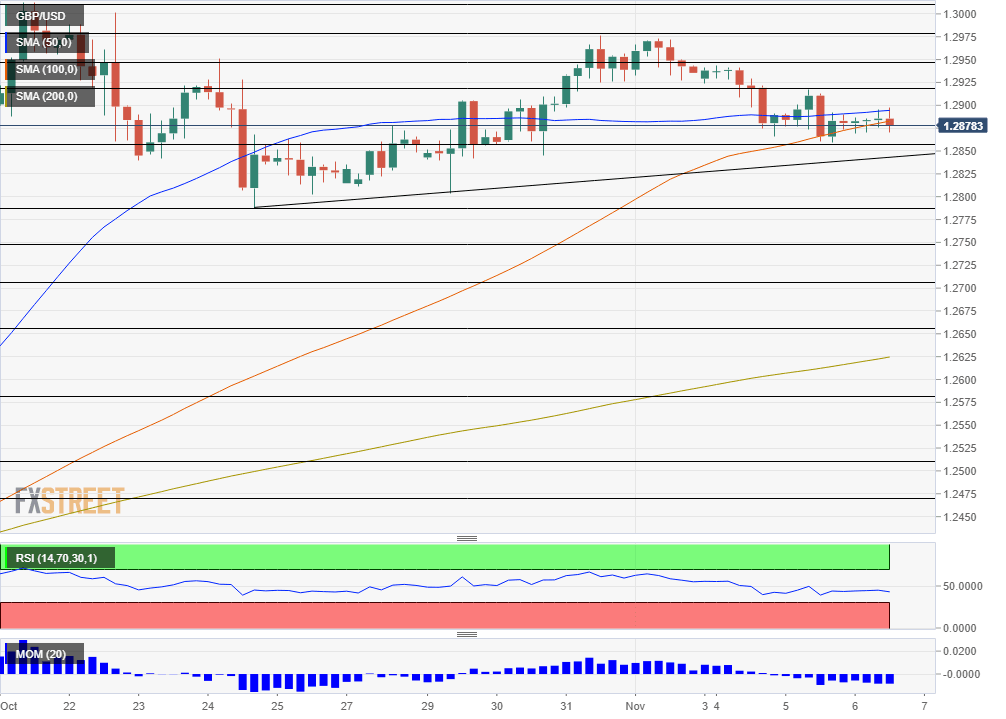Click the 1.2500 price axis label
This screenshot has height=719, width=1006.
[960, 471]
